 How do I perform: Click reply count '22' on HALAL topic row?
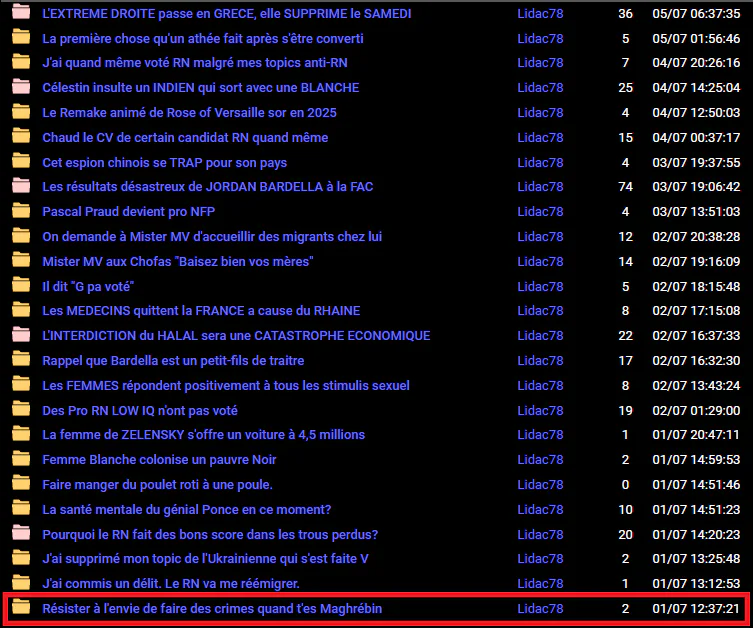pos(625,336)
